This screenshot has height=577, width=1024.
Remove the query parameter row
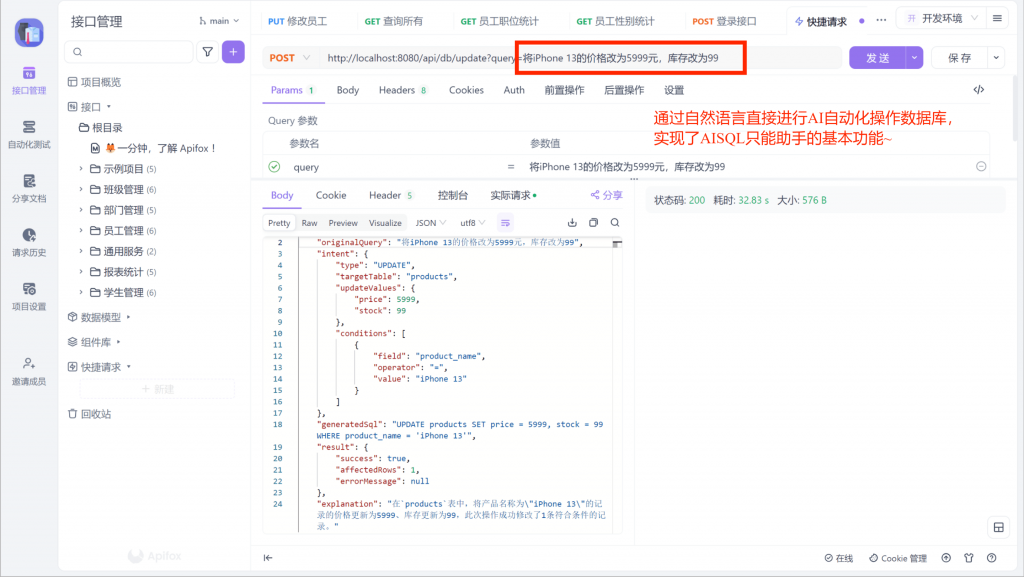(981, 167)
